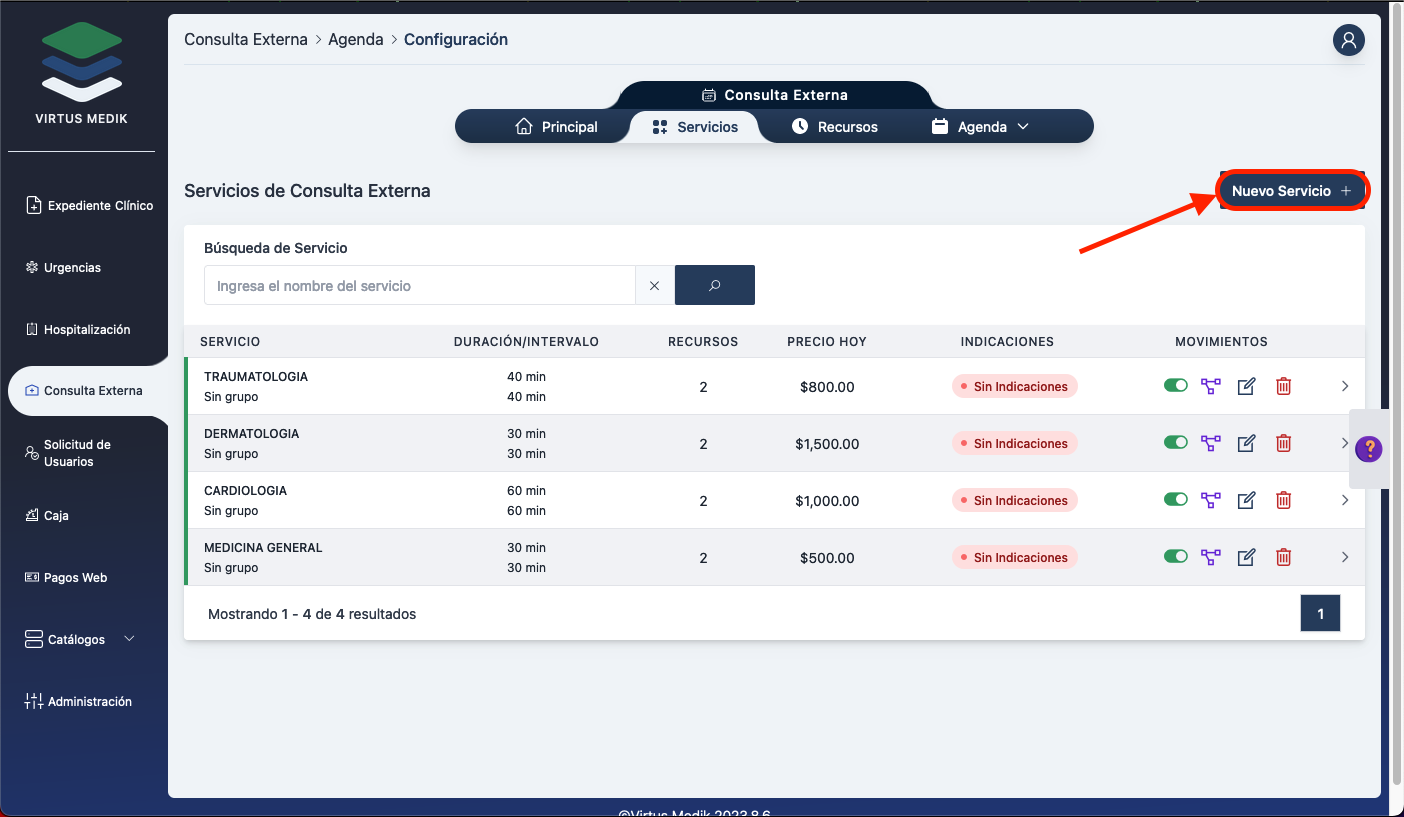The width and height of the screenshot is (1404, 817).
Task: Expand the Catálogos sidebar menu
Action: (x=80, y=639)
